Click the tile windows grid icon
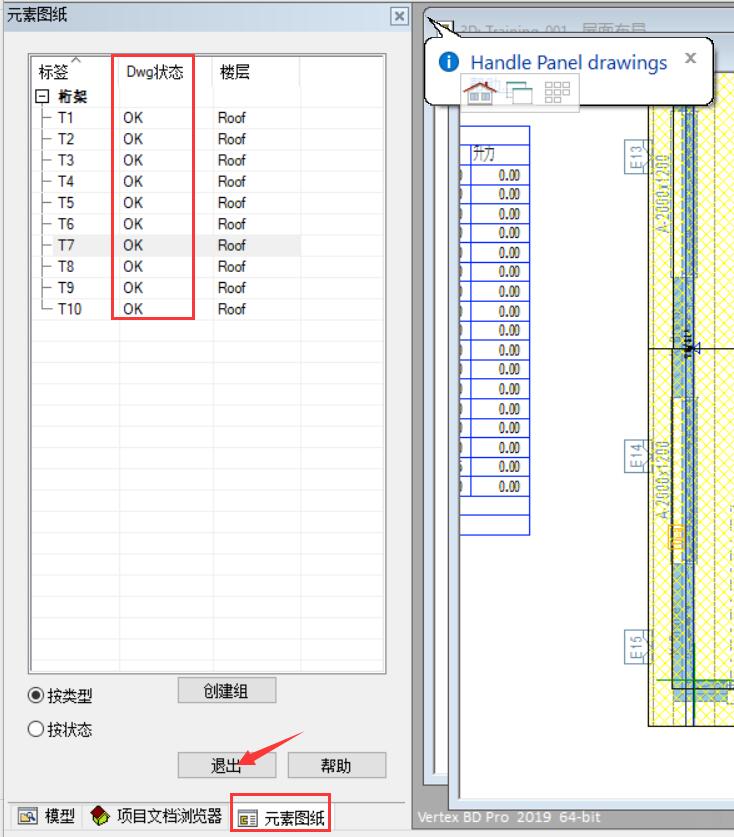 pos(557,92)
